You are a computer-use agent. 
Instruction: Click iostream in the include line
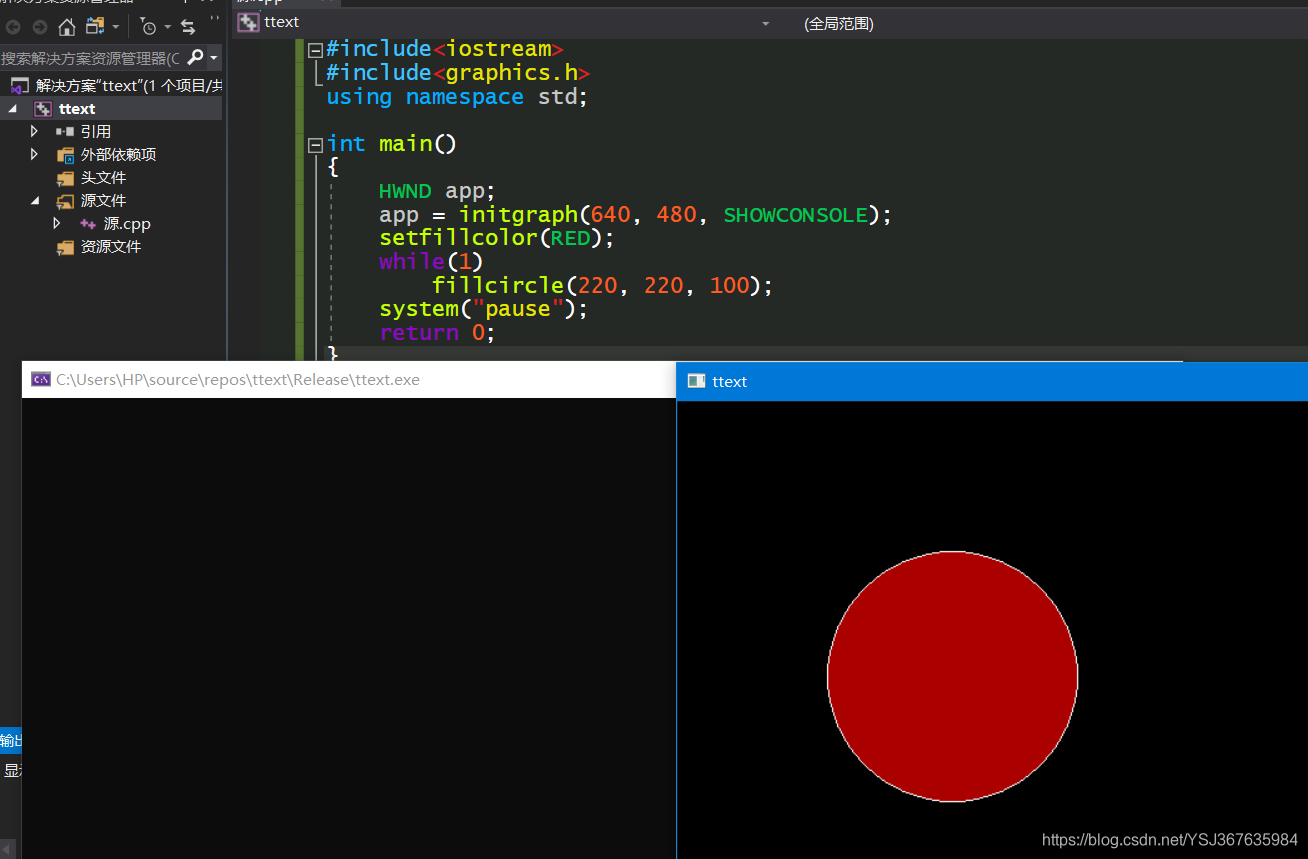point(498,49)
